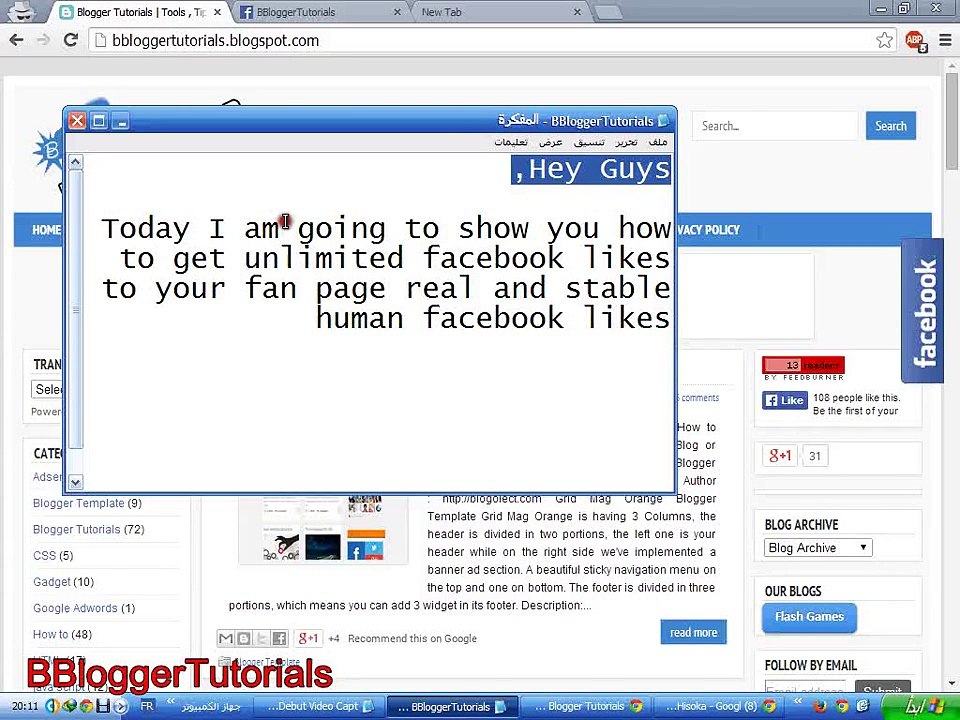Viewport: 960px width, 720px height.
Task: Switch to the BBloggerTutorials Facebook tab
Action: tap(320, 12)
